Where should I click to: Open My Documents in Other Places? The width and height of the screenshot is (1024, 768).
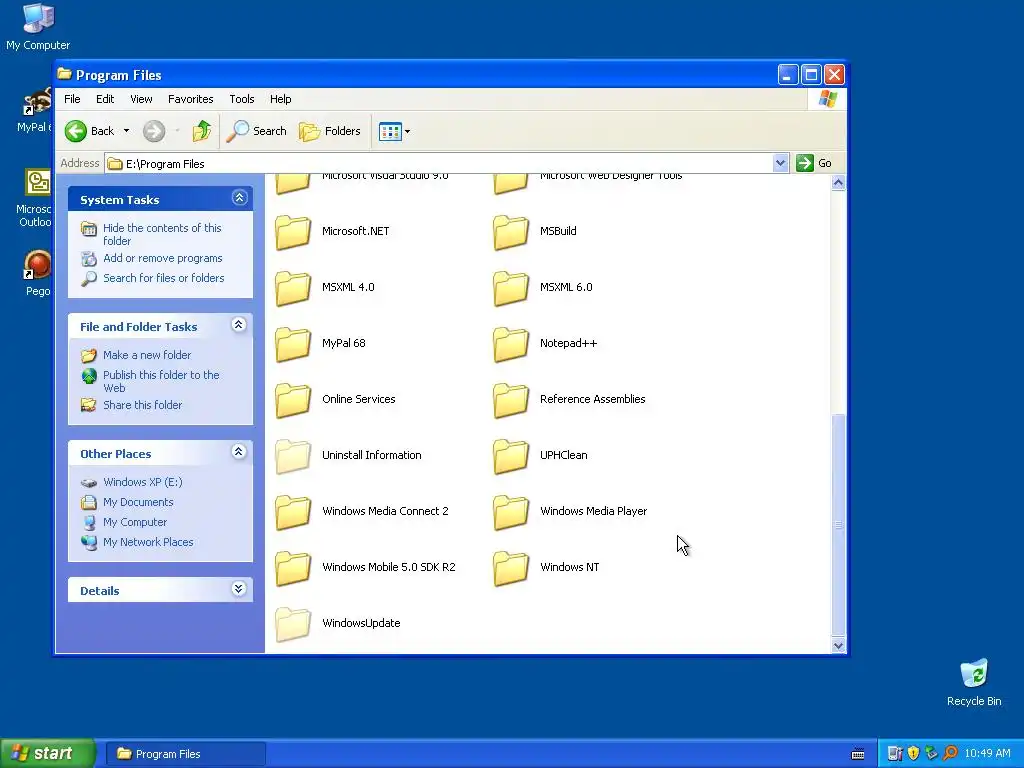[138, 502]
